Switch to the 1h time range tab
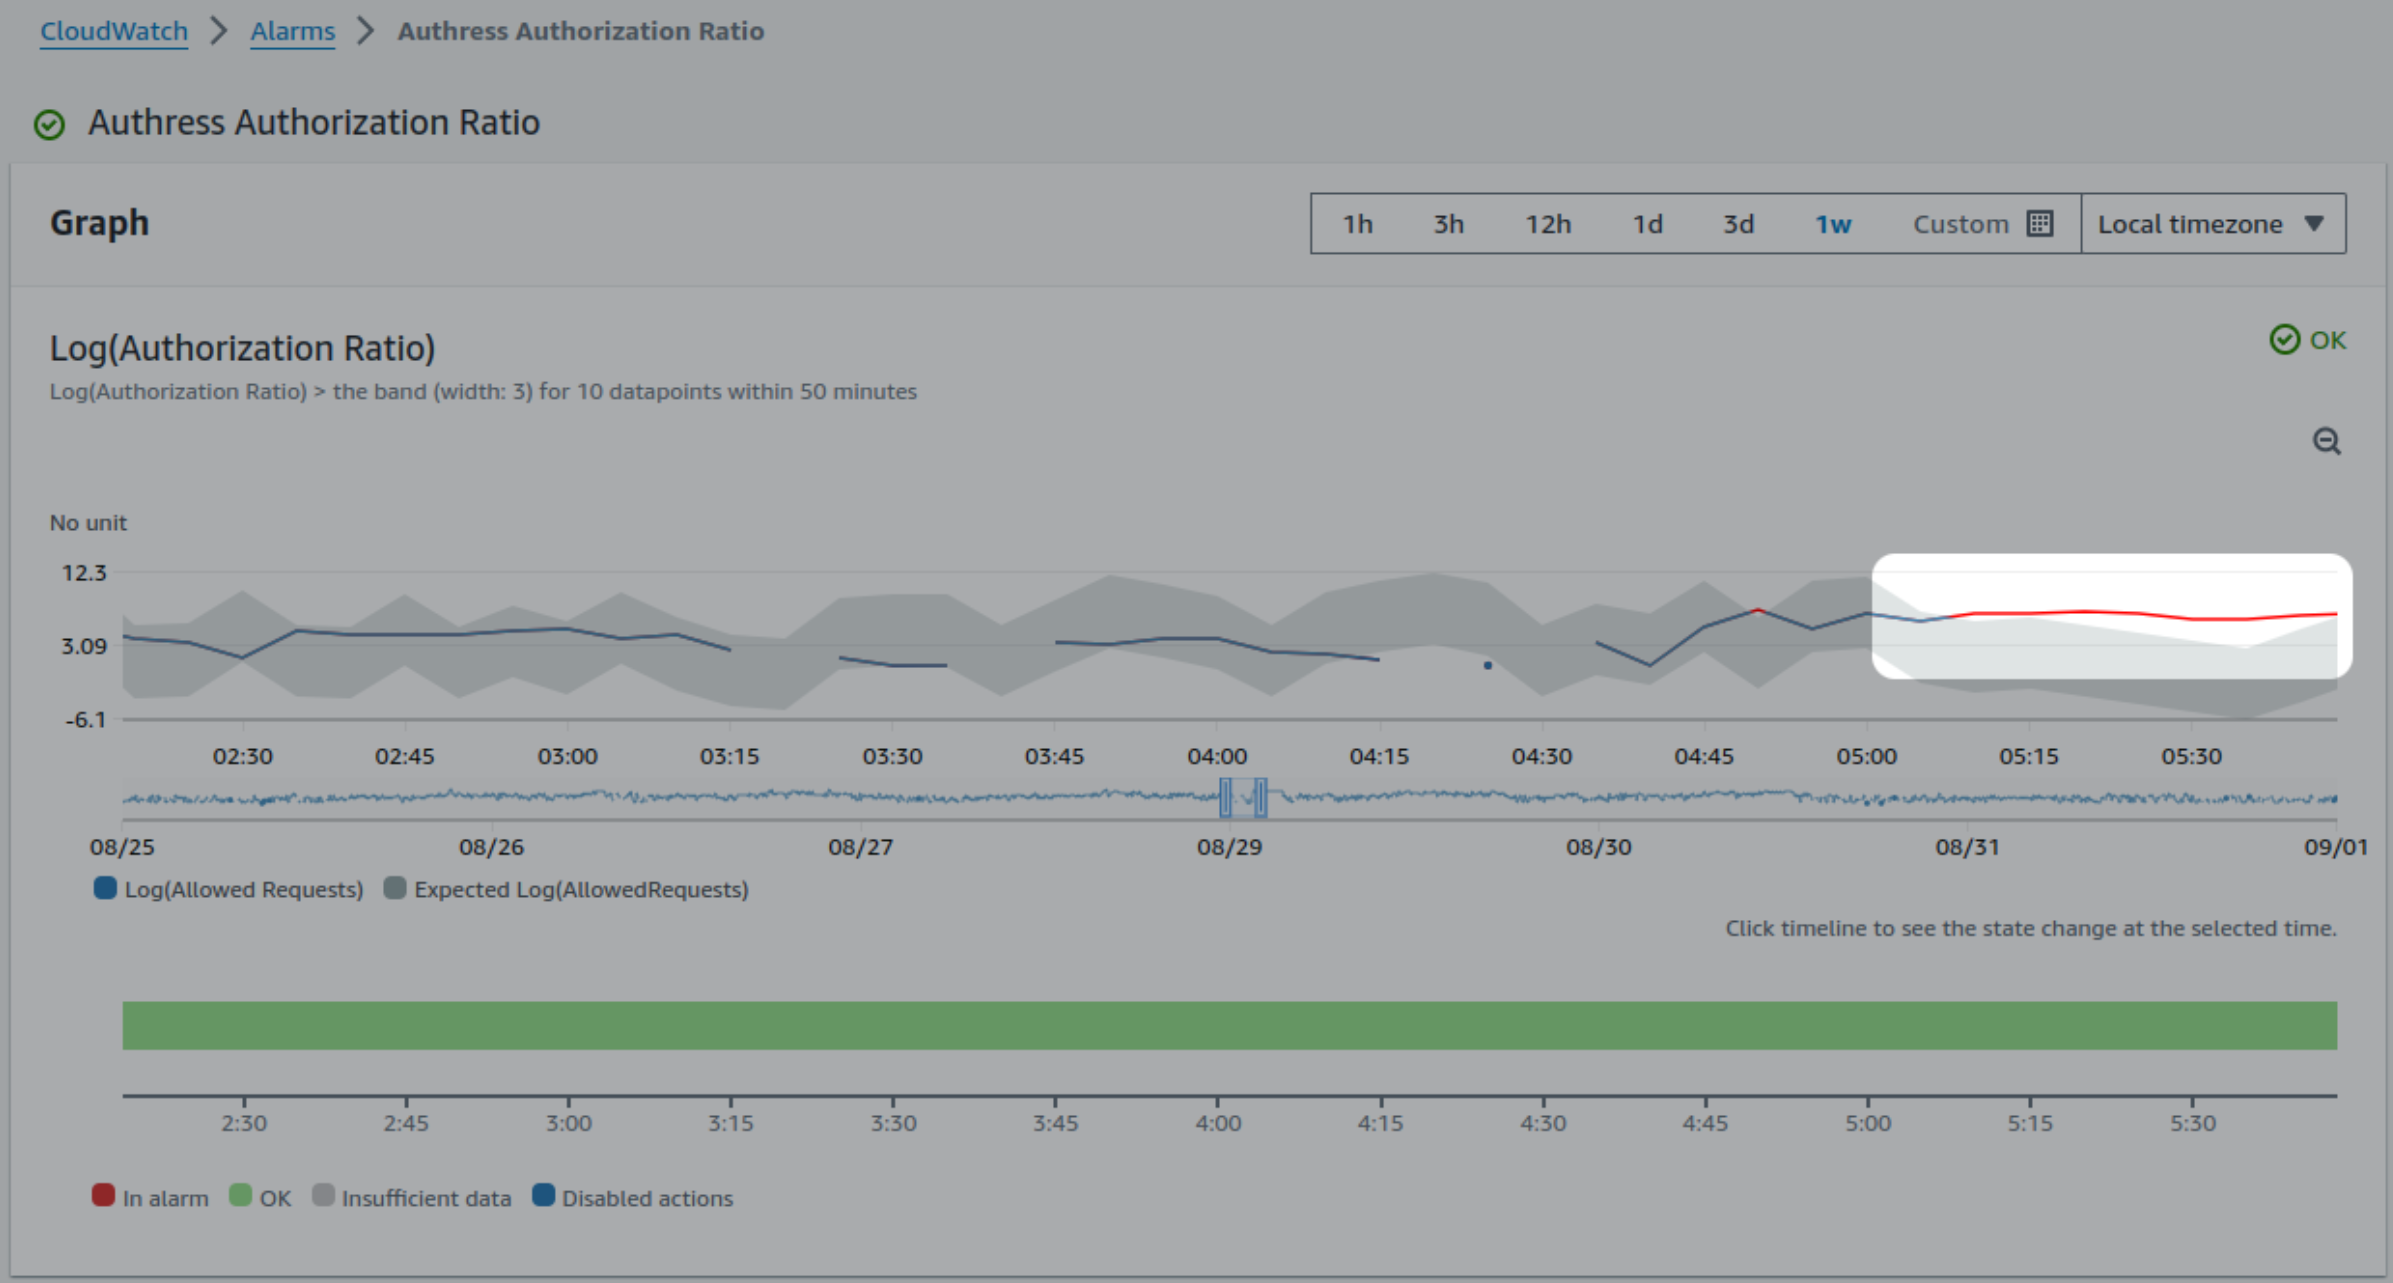Screen dimensions: 2393x1283 [1358, 223]
